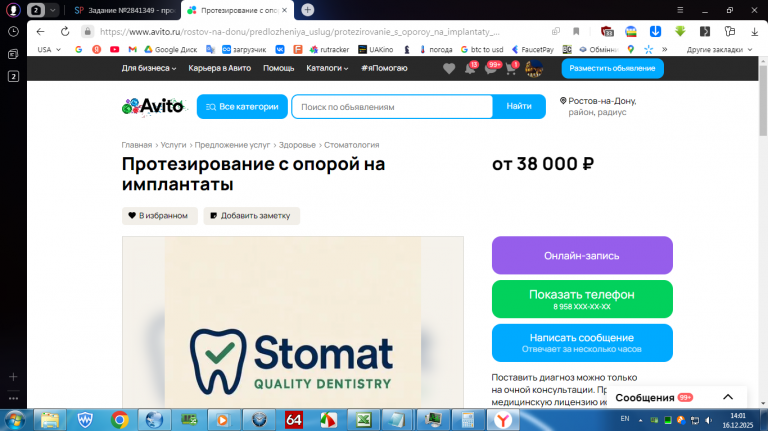Open the AIDA64 taskbar icon
Viewport: 768px width, 431px height.
click(293, 420)
